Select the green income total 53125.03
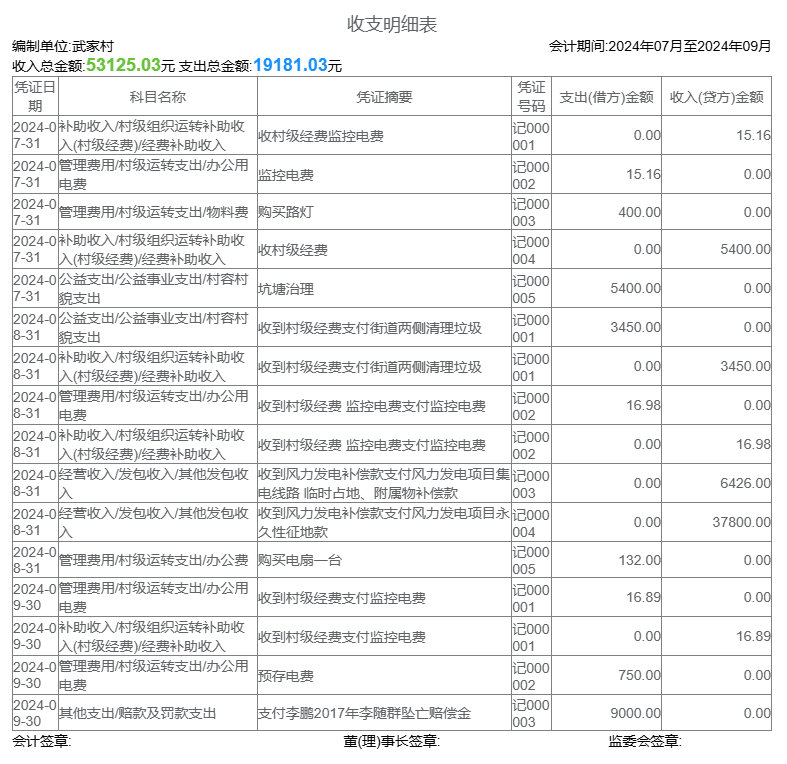Screen dimensions: 787x764 point(123,65)
